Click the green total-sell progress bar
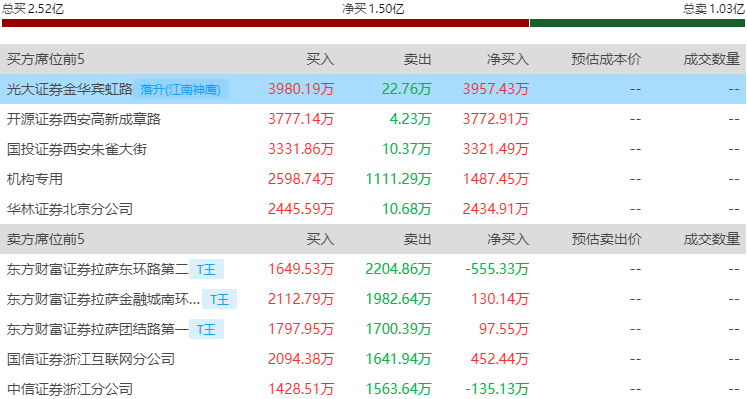 [x=637, y=23]
